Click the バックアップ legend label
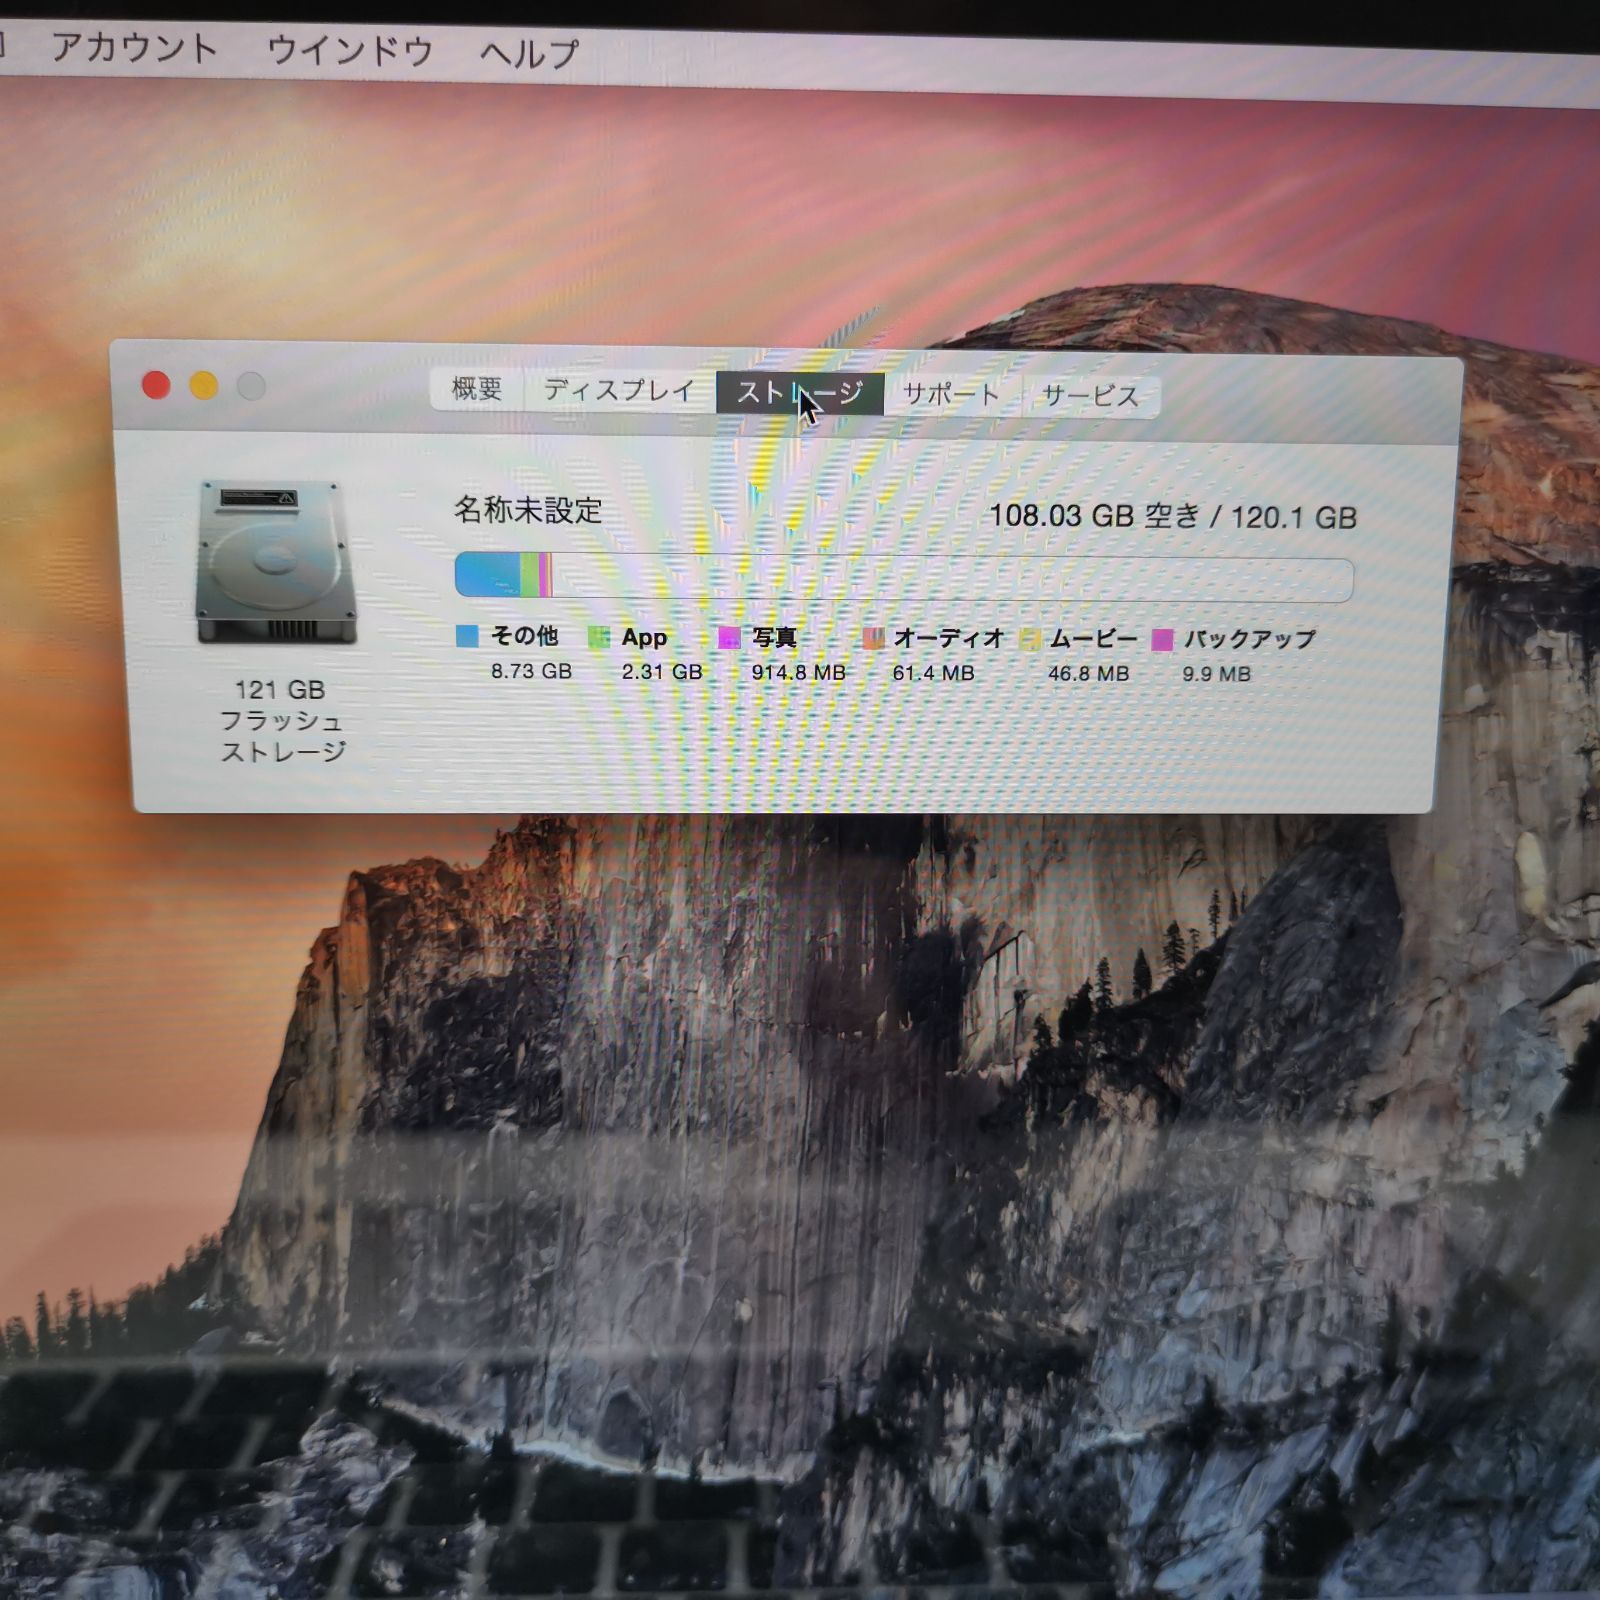This screenshot has height=1600, width=1600. tap(1250, 640)
